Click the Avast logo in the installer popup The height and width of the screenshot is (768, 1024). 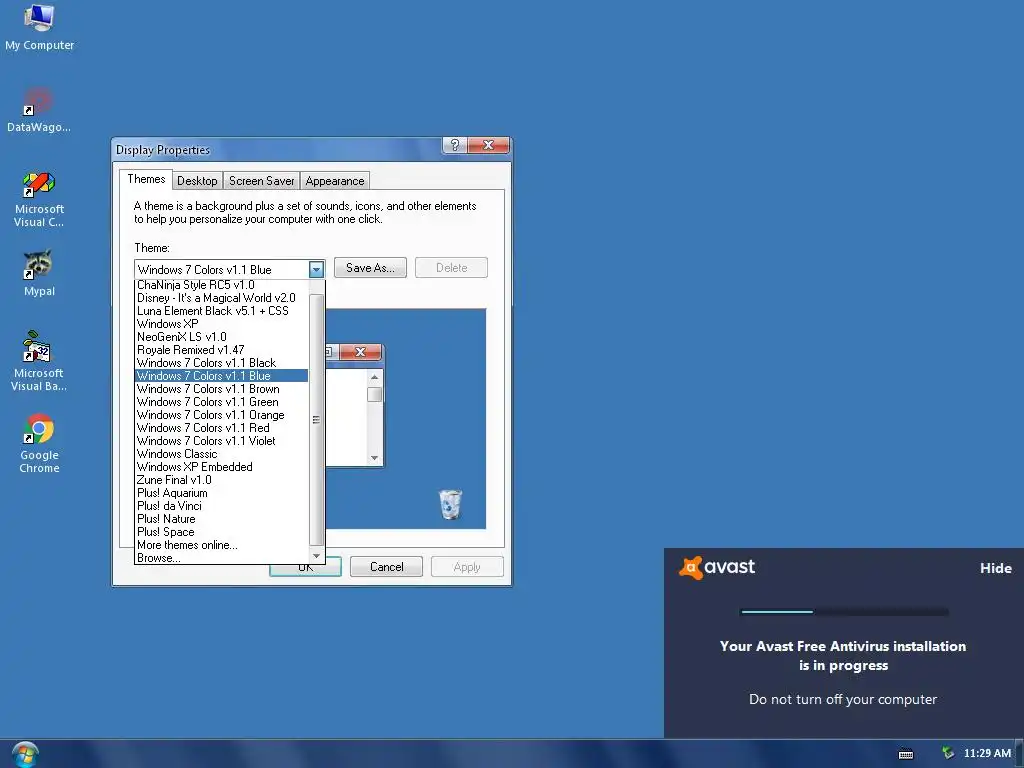(716, 567)
